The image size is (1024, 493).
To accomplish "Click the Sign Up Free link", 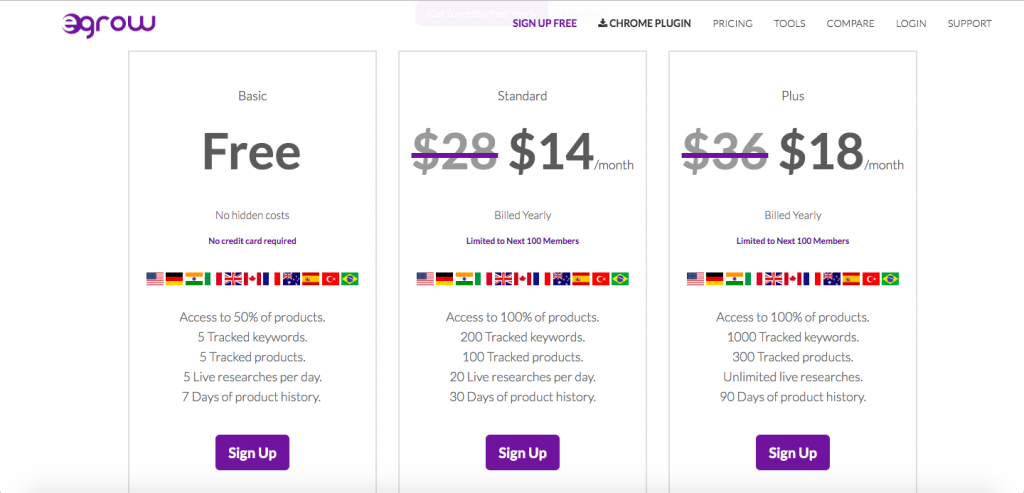I will (x=545, y=24).
